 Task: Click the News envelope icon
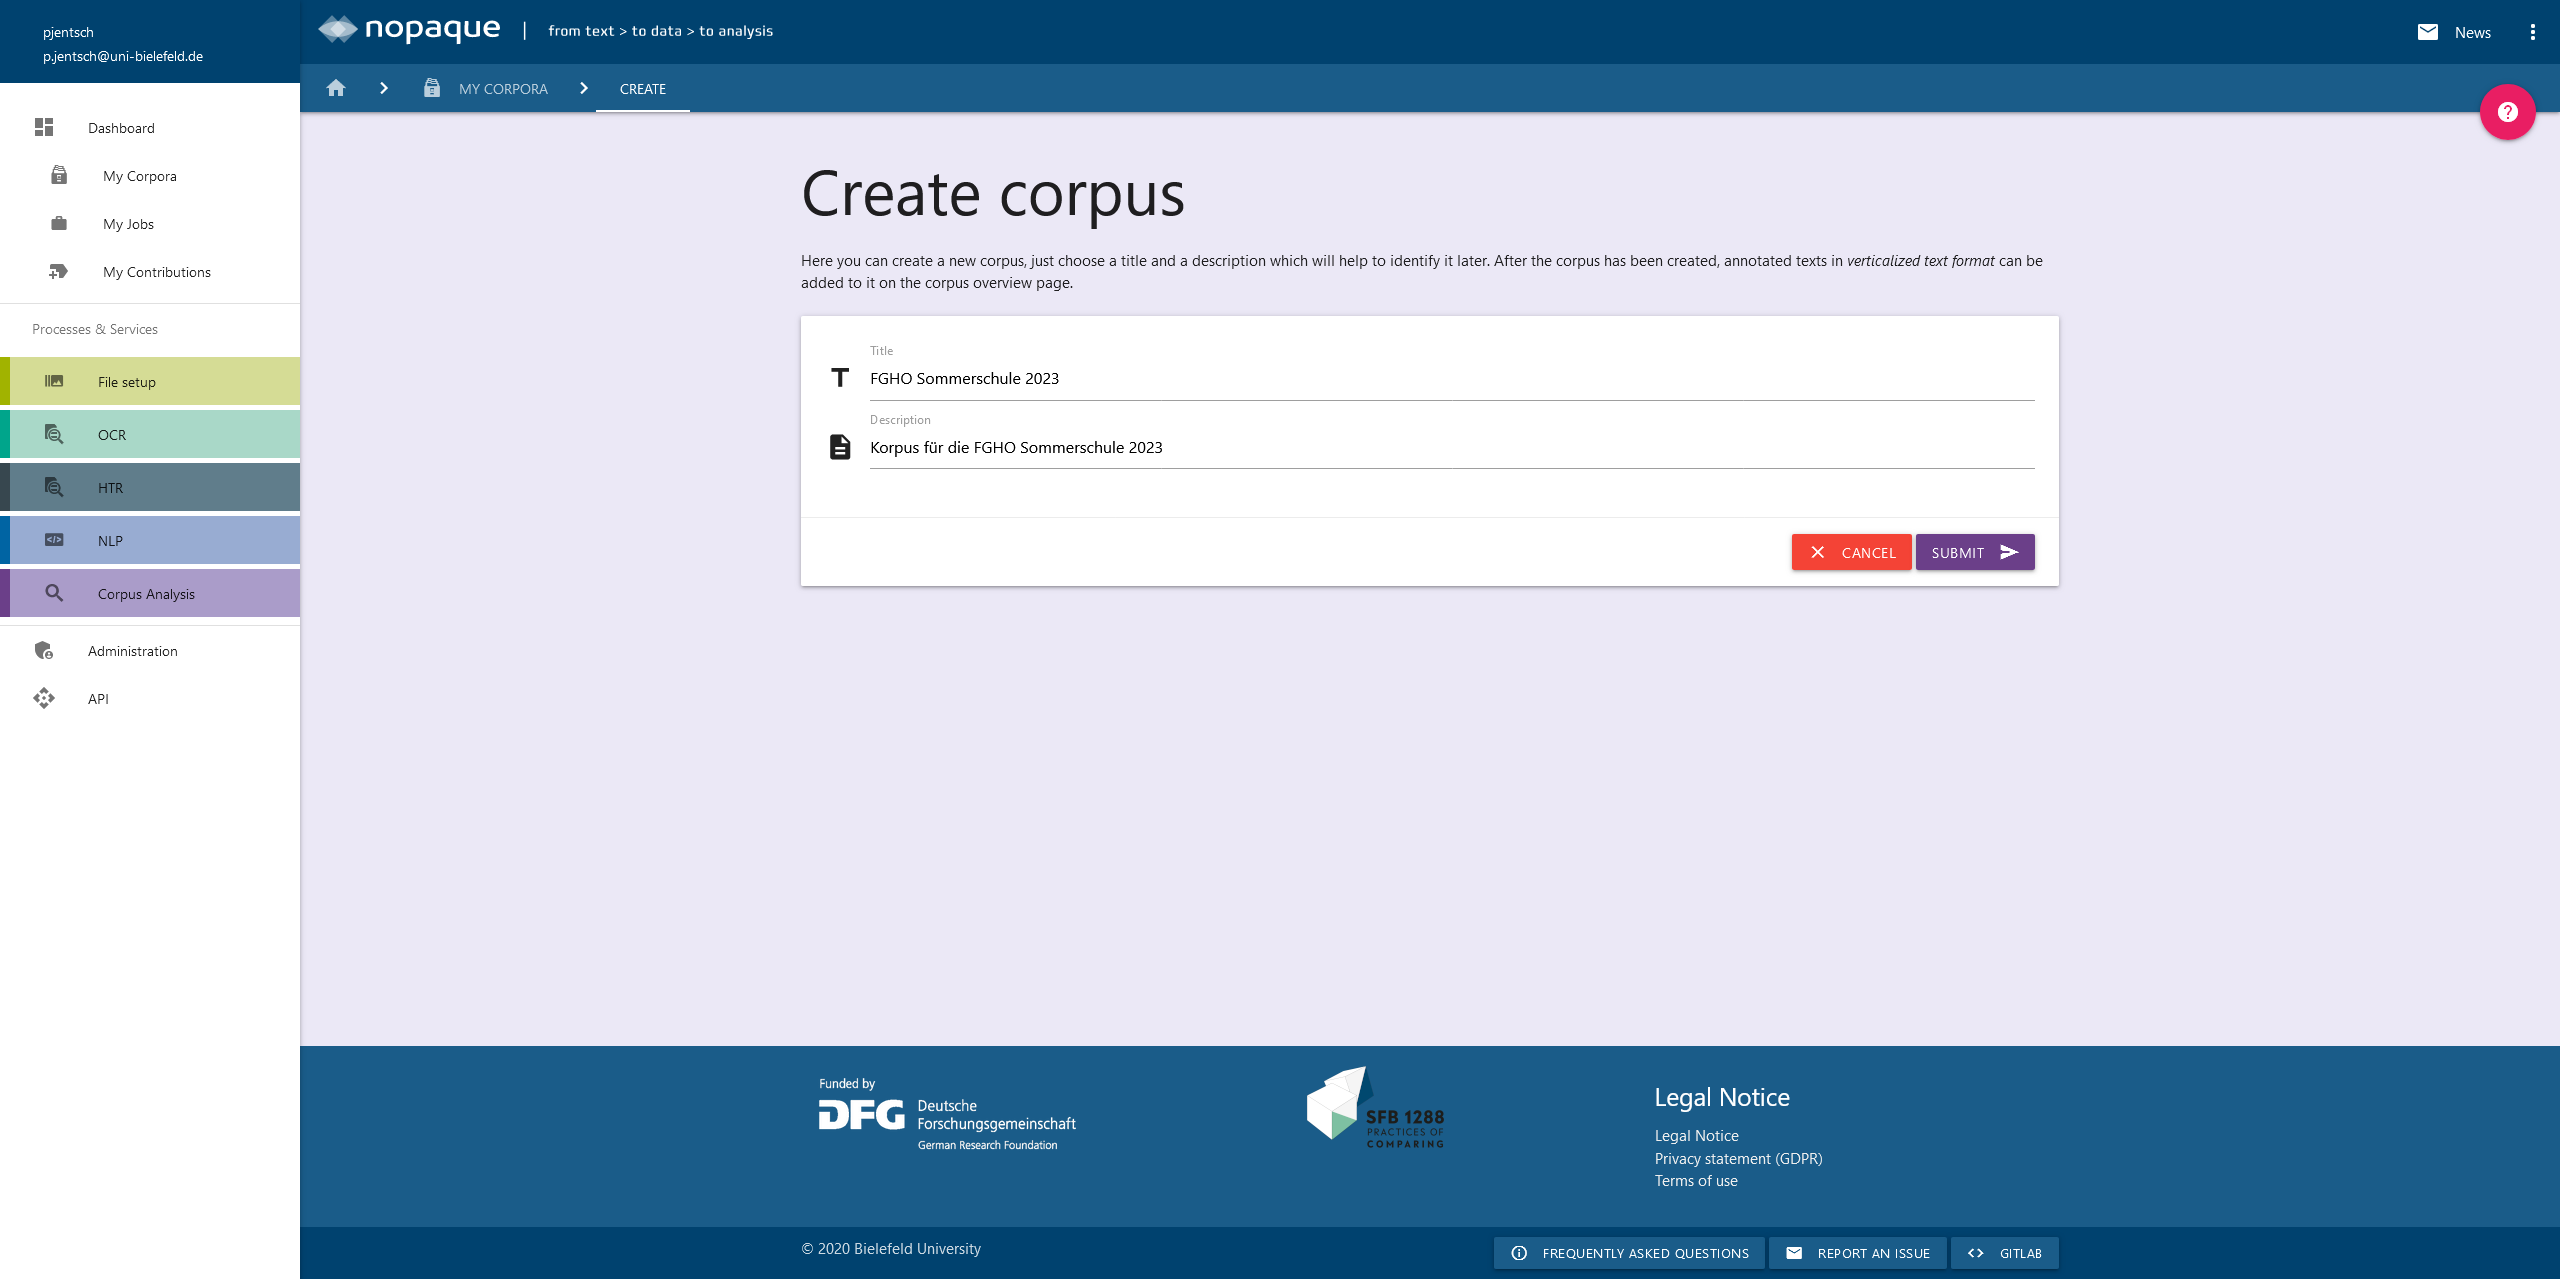click(x=2428, y=32)
